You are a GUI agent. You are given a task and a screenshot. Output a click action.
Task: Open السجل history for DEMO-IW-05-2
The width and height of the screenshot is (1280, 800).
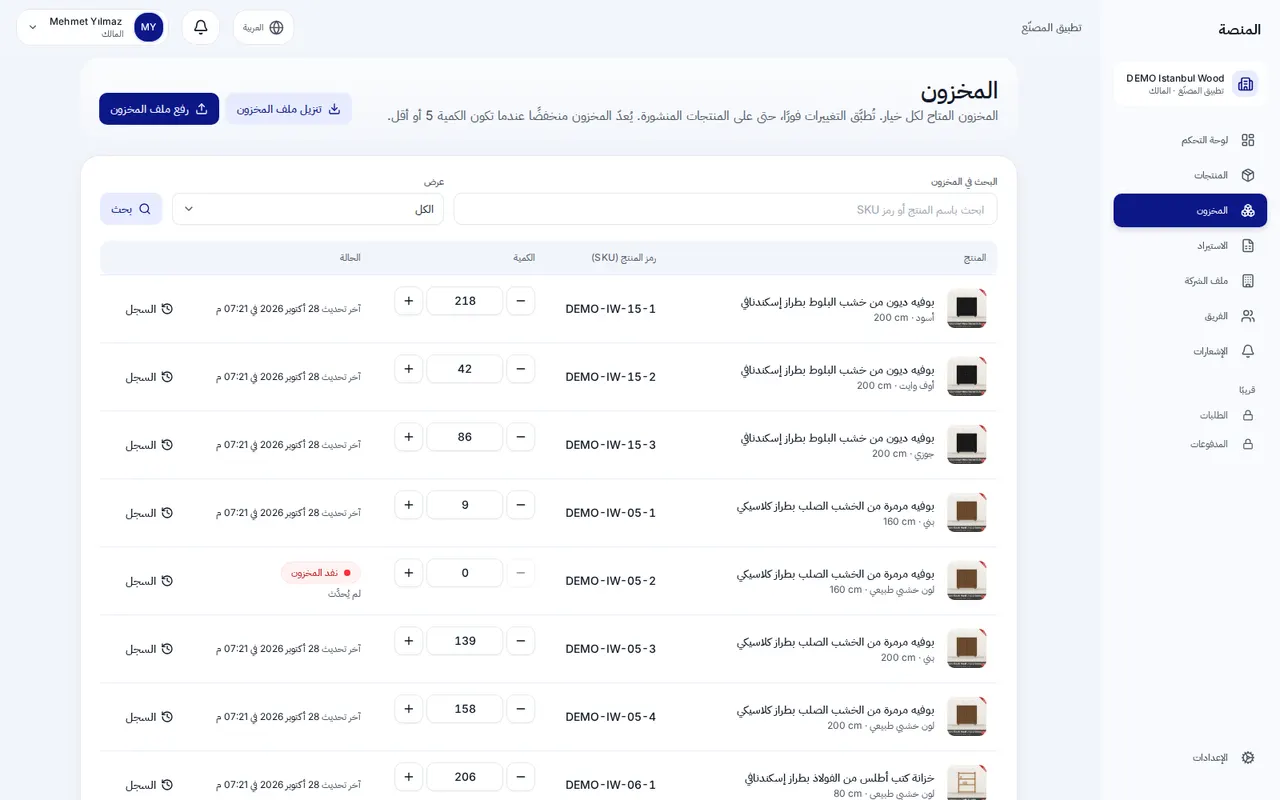click(149, 581)
